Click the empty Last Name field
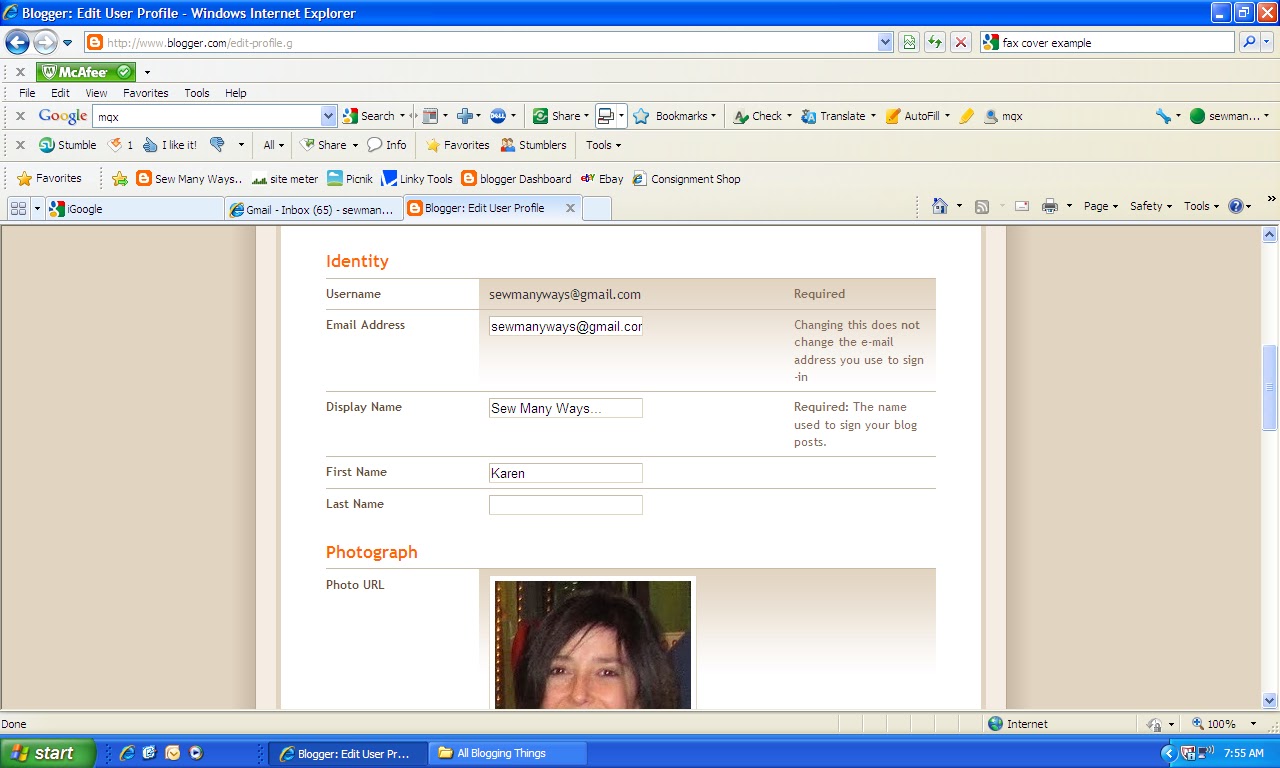 click(565, 505)
